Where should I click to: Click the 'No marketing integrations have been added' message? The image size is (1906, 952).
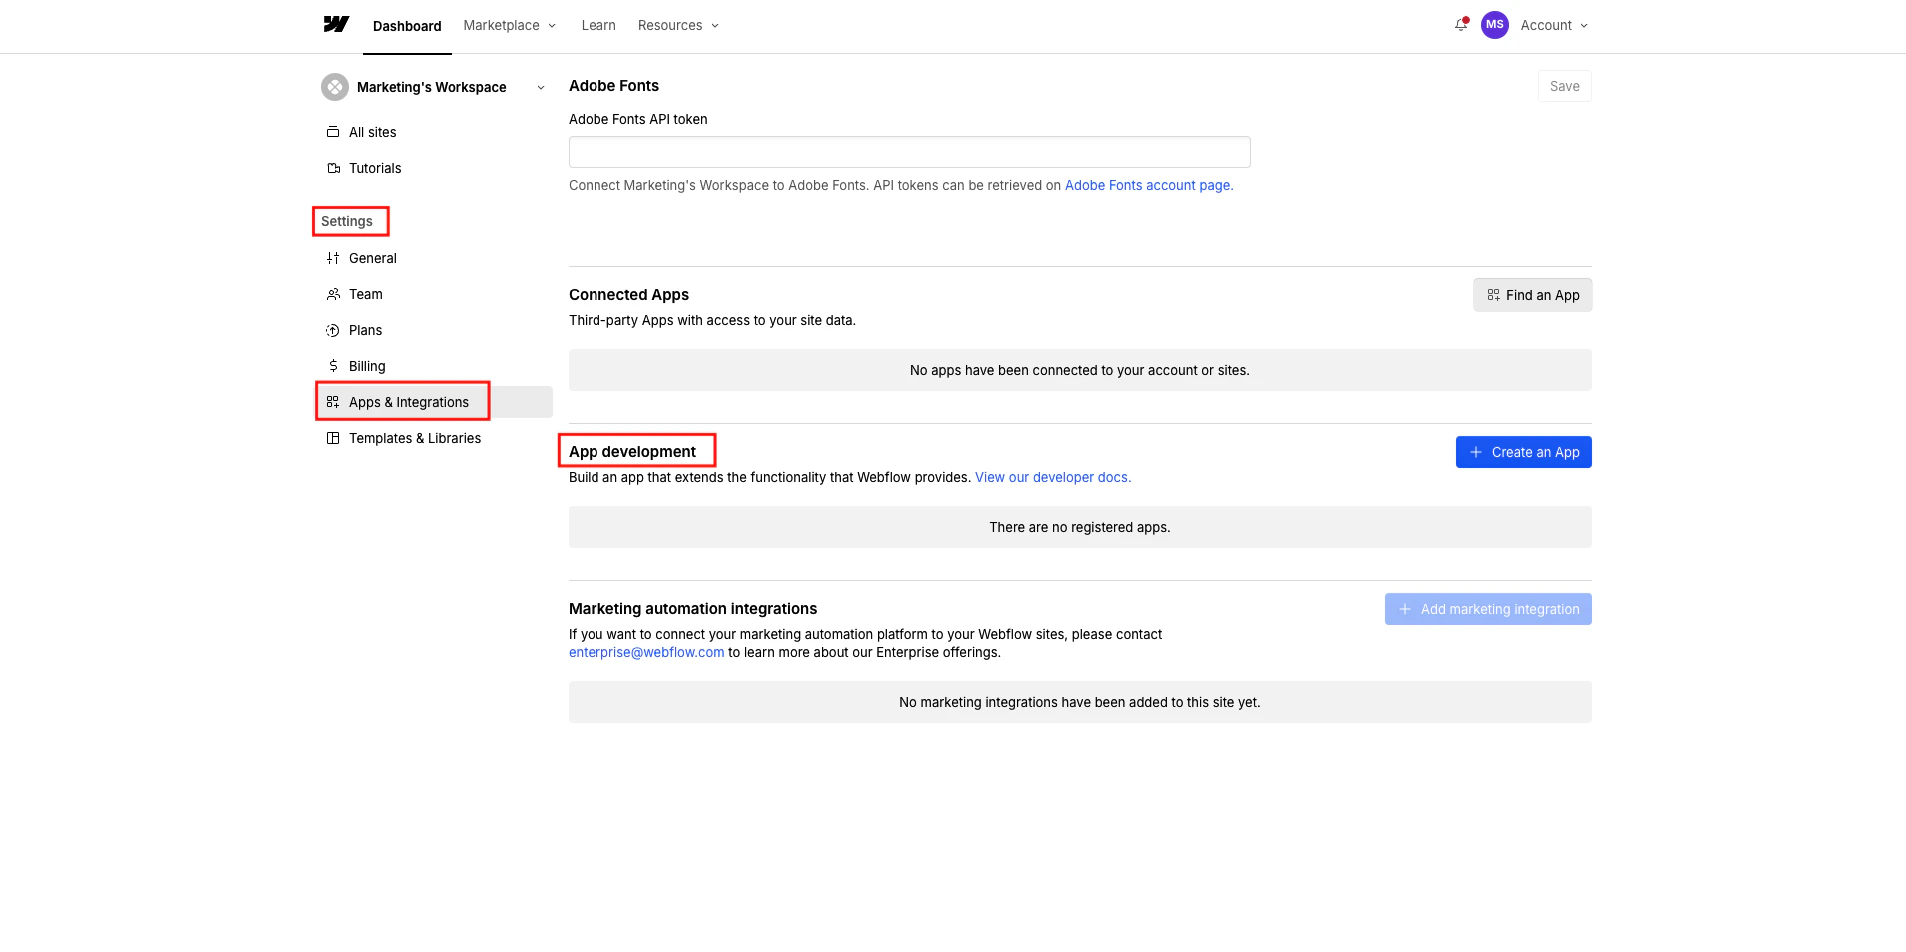click(x=1080, y=702)
